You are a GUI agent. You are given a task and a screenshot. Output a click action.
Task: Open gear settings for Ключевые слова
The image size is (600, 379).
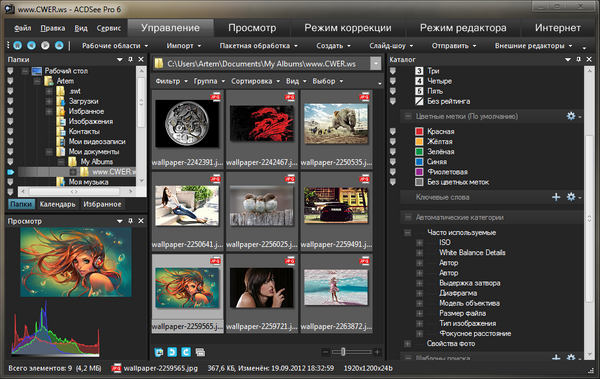pyautogui.click(x=571, y=197)
